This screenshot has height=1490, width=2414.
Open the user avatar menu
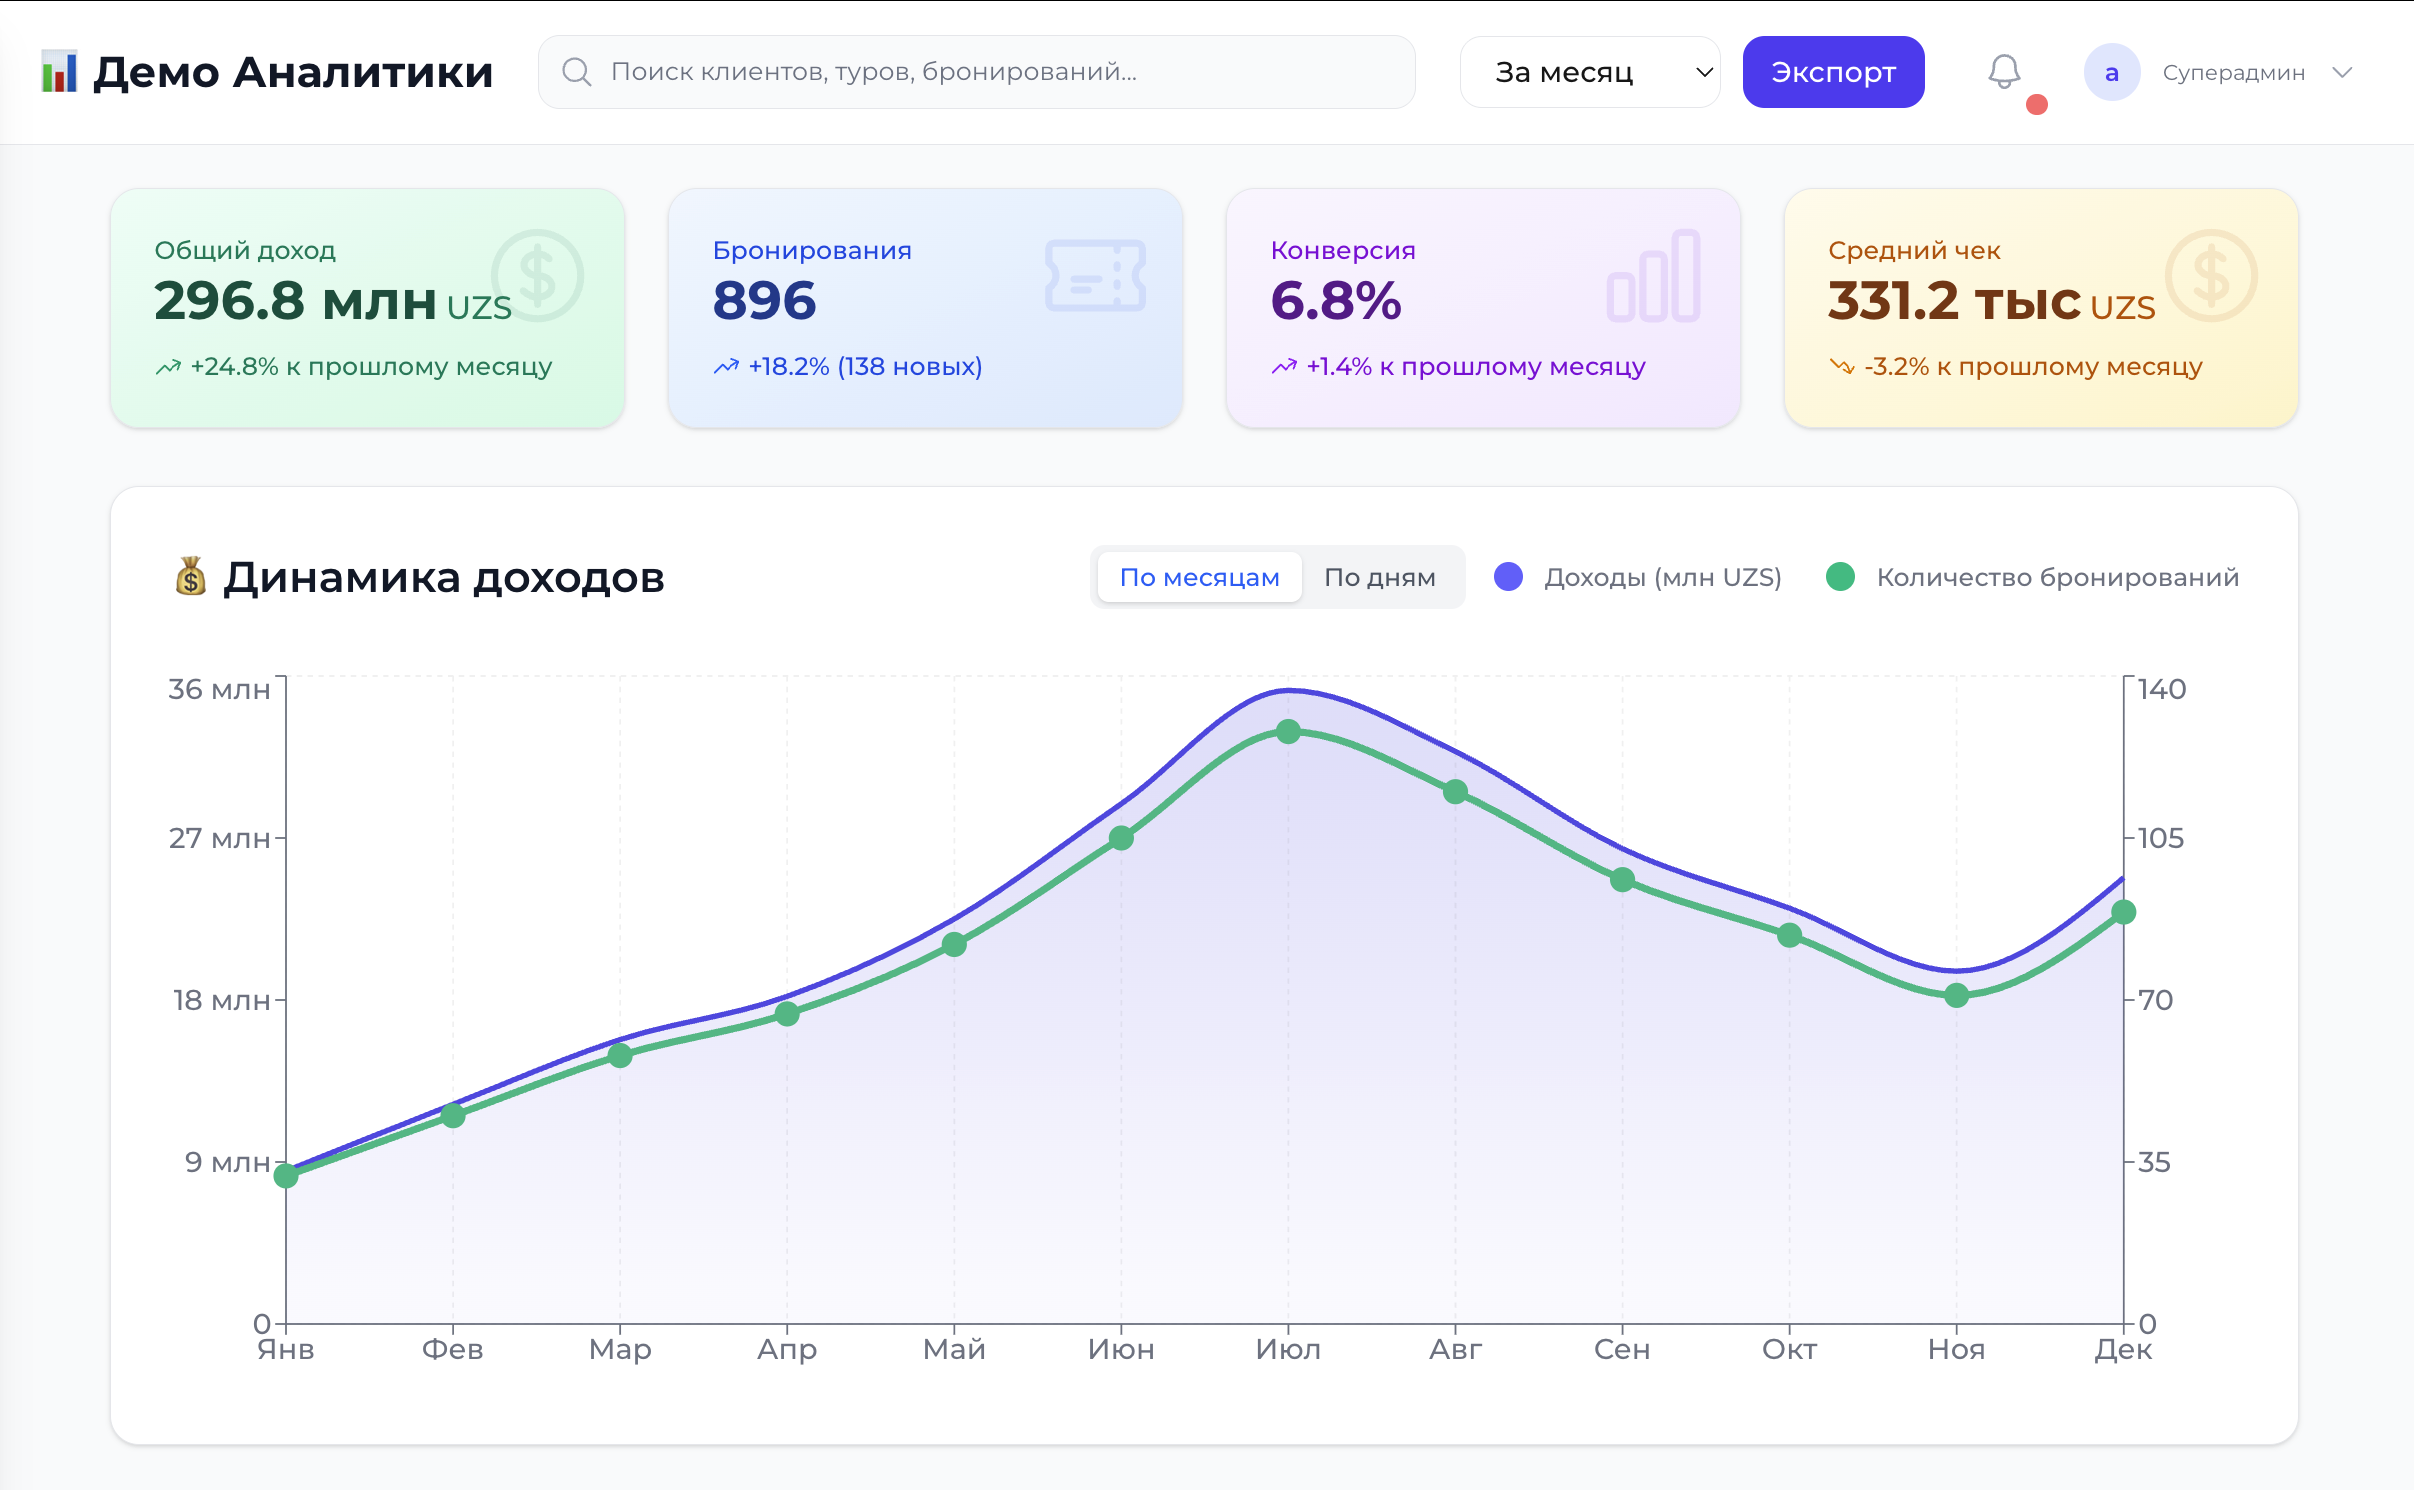[x=2110, y=71]
